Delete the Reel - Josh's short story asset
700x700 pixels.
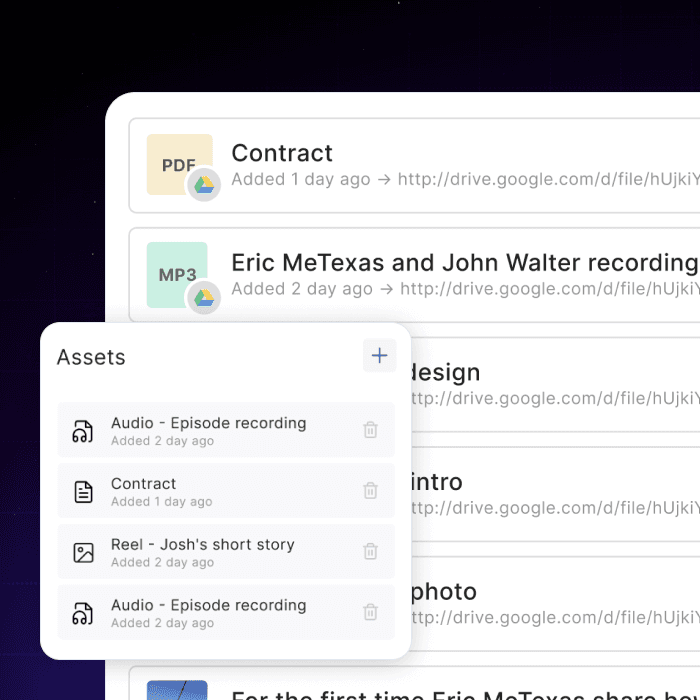[x=370, y=551]
